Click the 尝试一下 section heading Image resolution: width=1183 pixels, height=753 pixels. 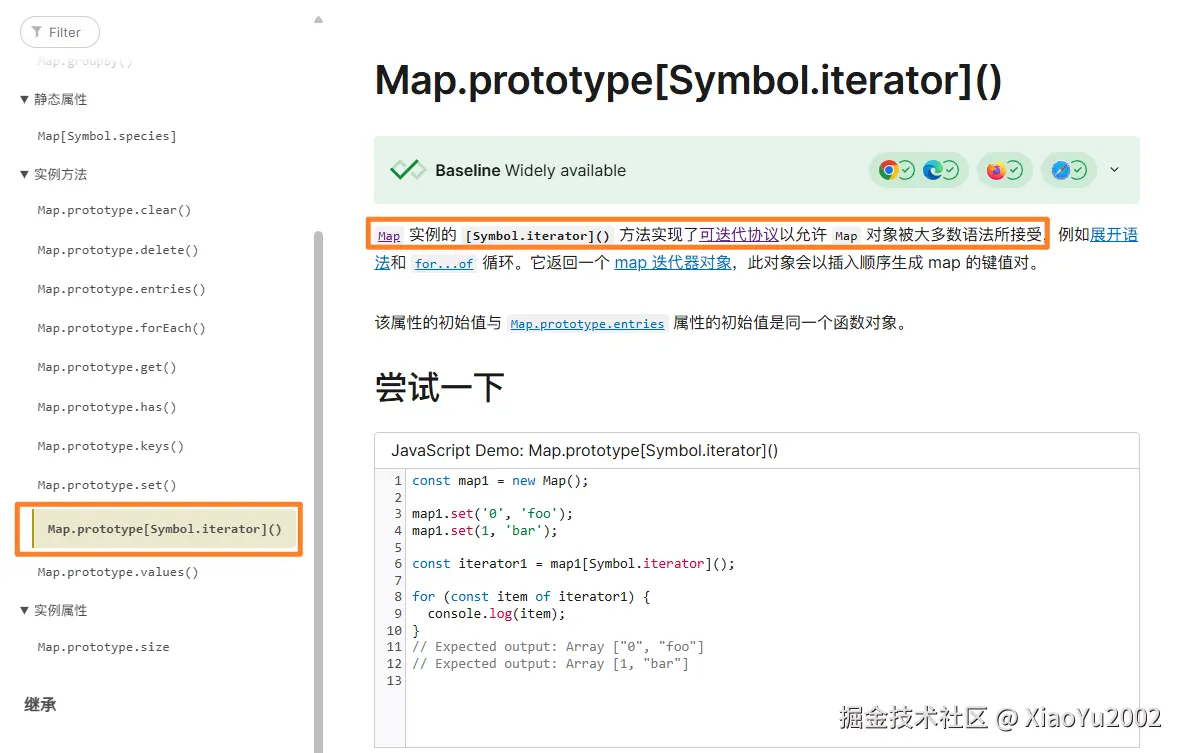point(440,388)
